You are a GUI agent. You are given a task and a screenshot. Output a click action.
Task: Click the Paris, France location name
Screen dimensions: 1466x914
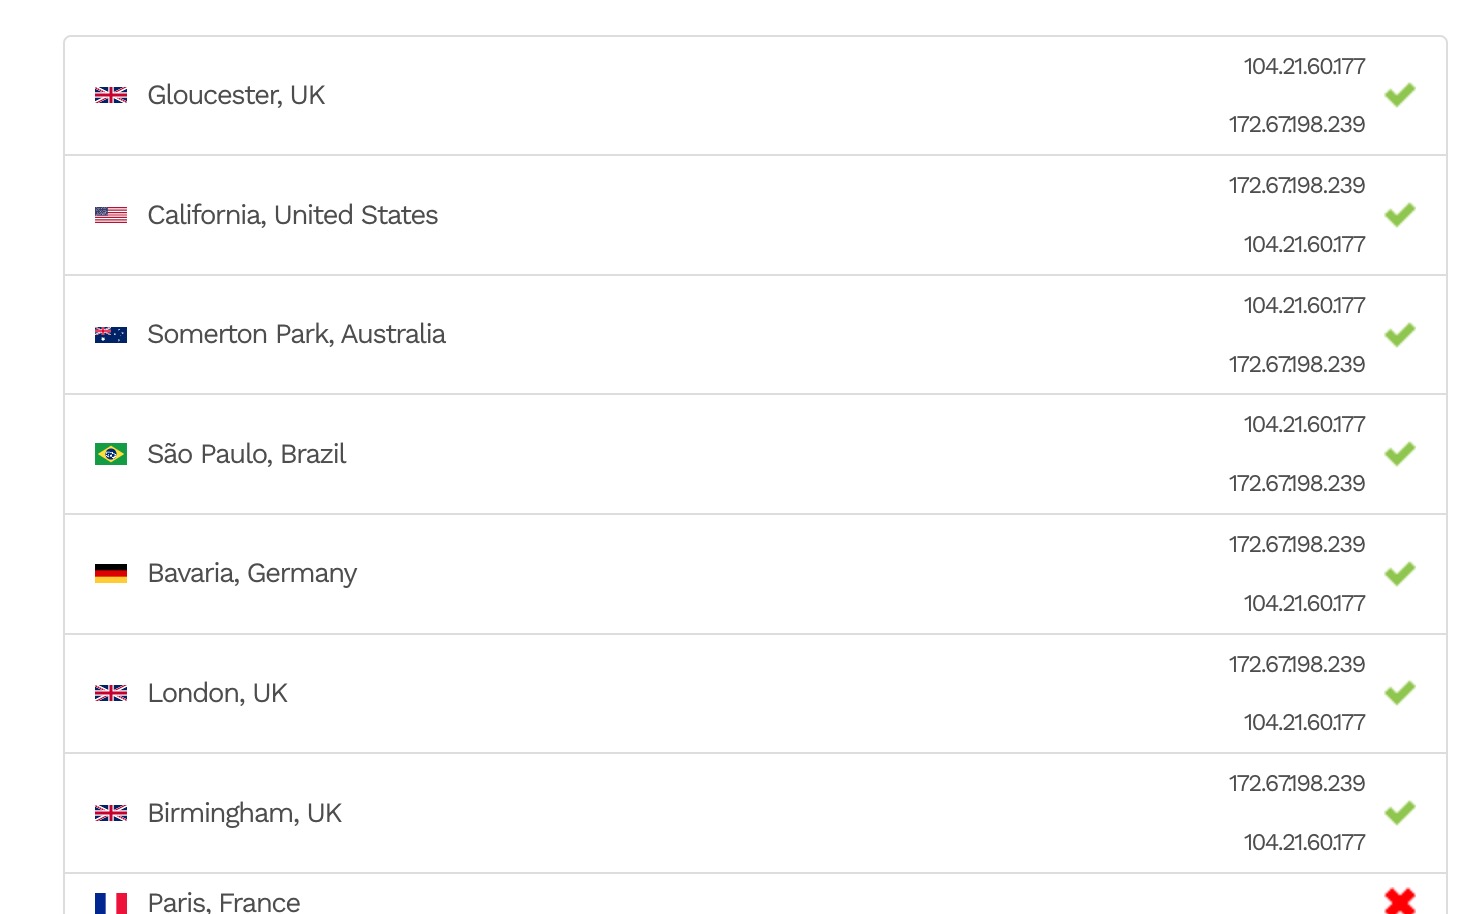(223, 902)
